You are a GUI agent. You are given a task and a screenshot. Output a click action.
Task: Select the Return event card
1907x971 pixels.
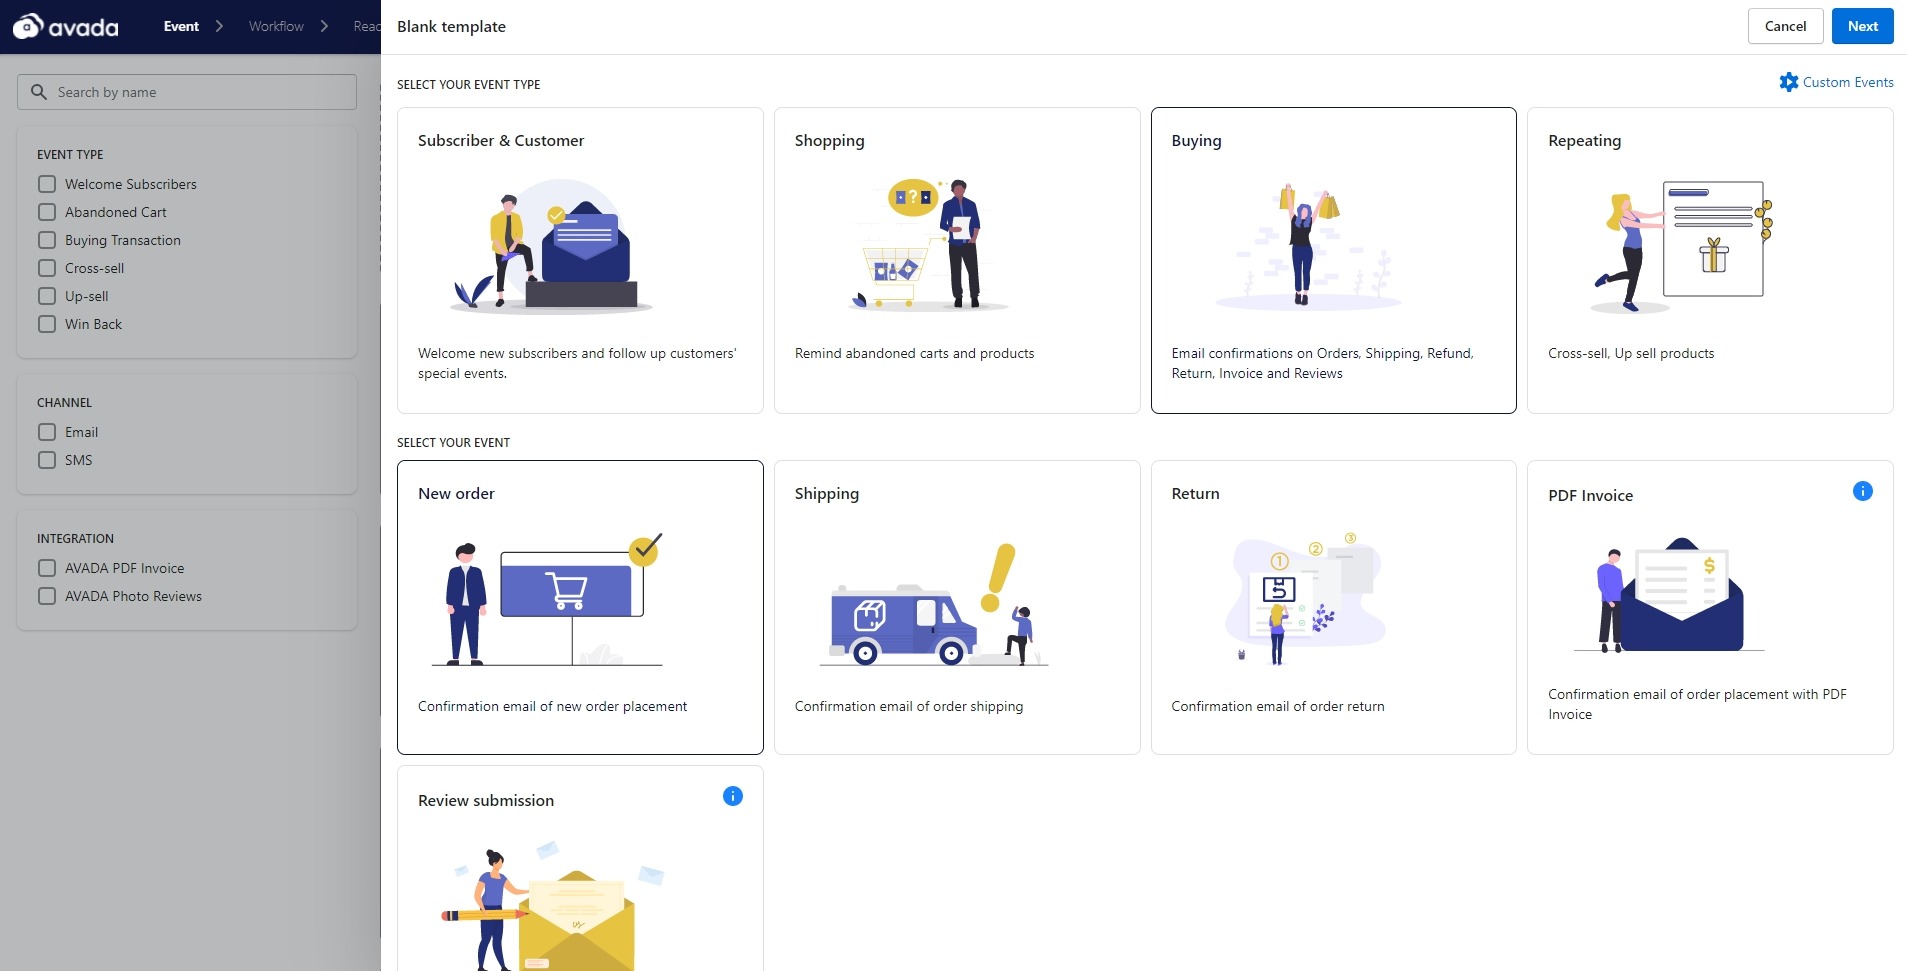pos(1333,607)
